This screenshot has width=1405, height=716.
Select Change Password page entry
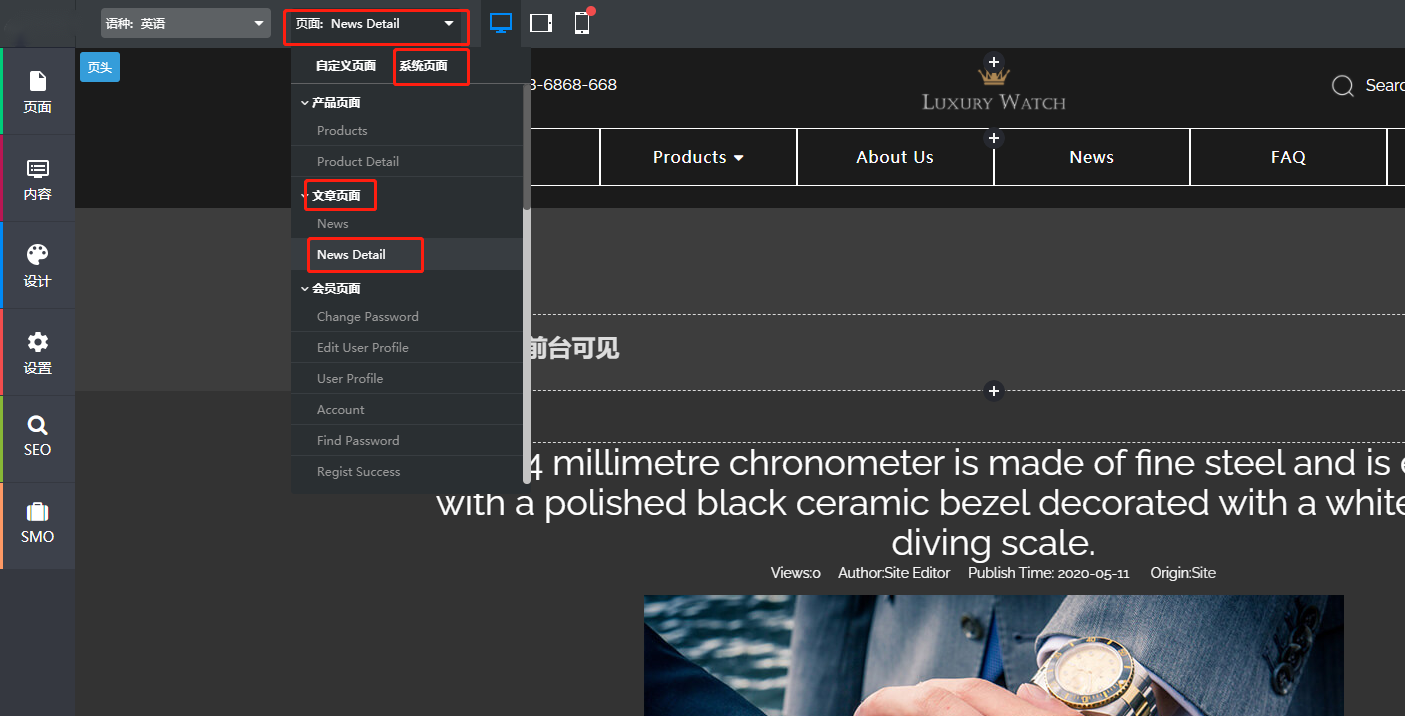point(368,317)
